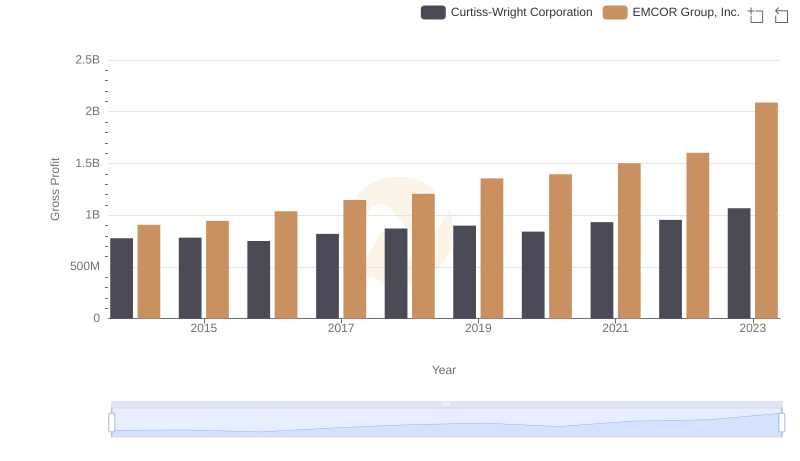Click the 2023 x-axis label
The width and height of the screenshot is (800, 461).
point(753,328)
